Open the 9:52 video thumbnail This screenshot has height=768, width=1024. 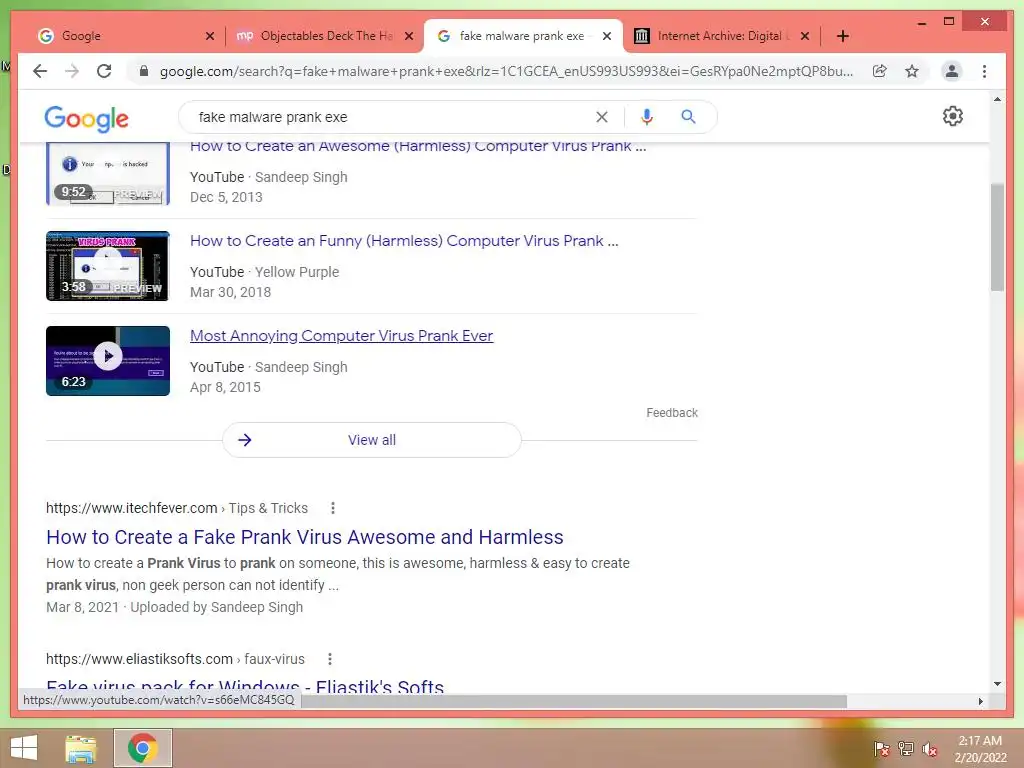coord(108,174)
